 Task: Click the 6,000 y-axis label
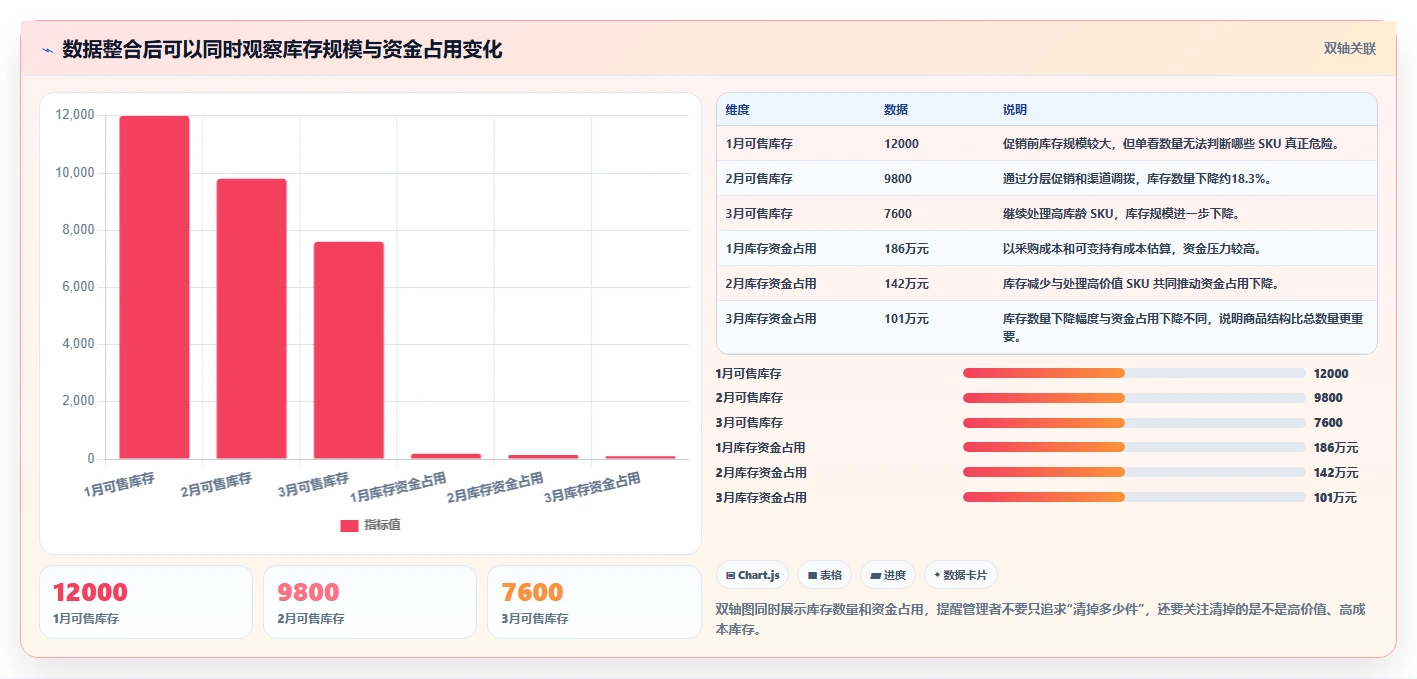[x=79, y=287]
